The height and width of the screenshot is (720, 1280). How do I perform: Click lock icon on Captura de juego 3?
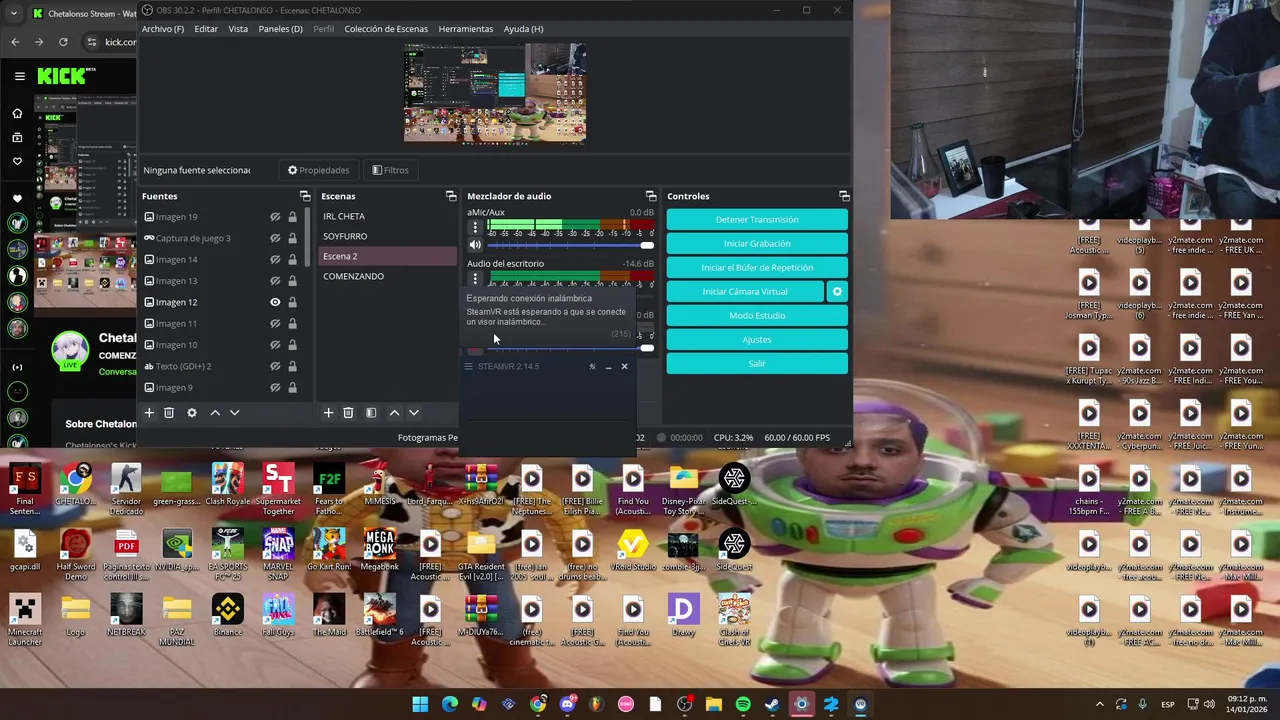[x=292, y=238]
